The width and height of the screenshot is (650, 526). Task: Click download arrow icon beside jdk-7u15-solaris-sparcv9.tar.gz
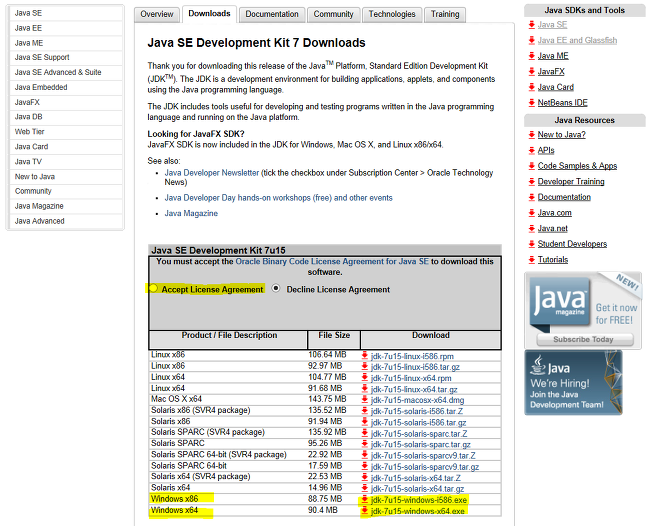[364, 466]
